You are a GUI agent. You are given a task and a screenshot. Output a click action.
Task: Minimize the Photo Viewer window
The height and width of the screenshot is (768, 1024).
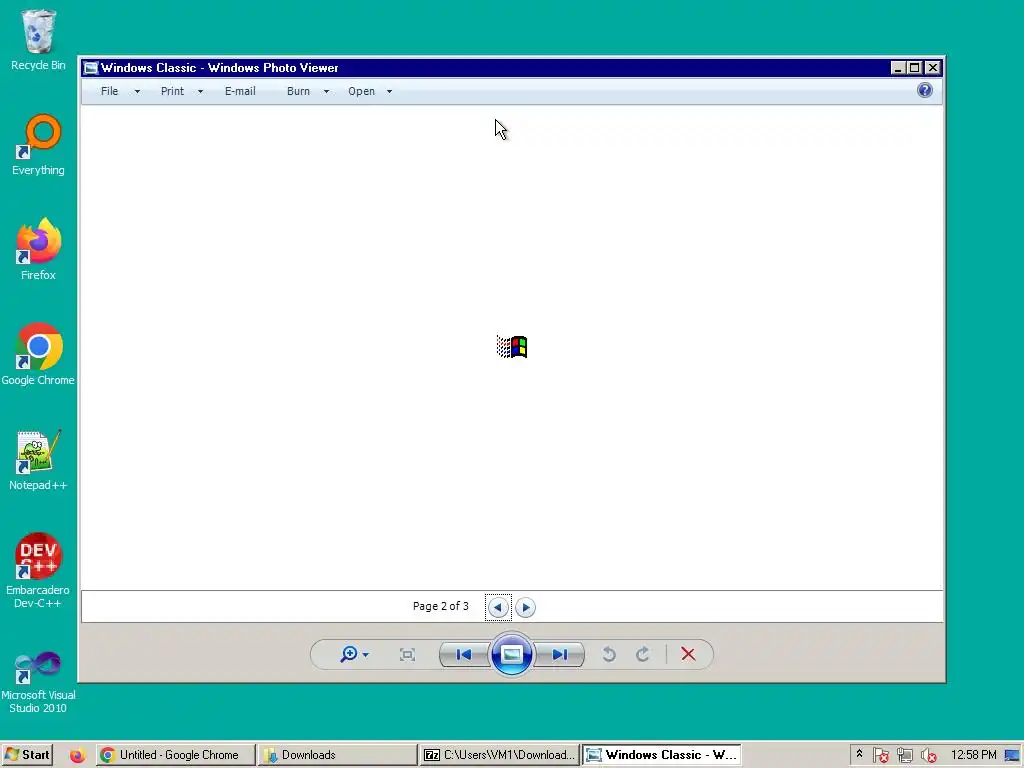[898, 67]
